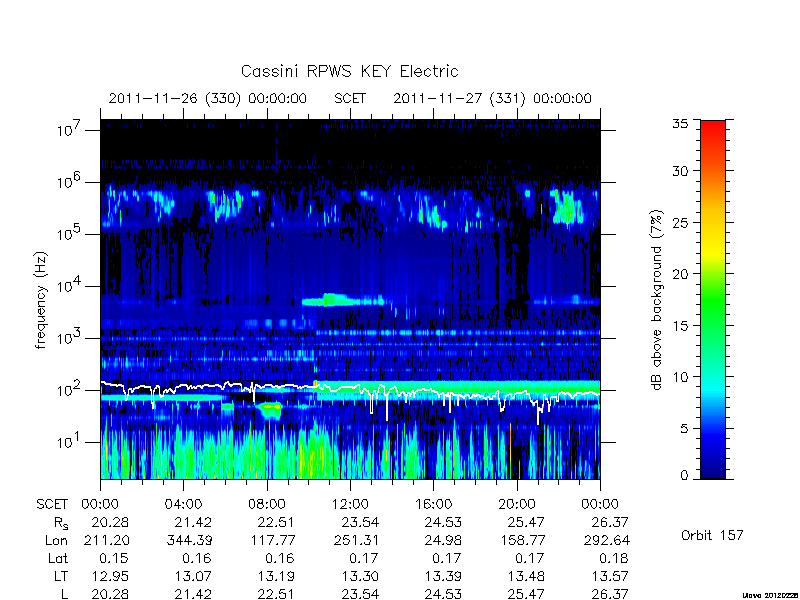Click the colorbar tick value '25'

tap(680, 222)
